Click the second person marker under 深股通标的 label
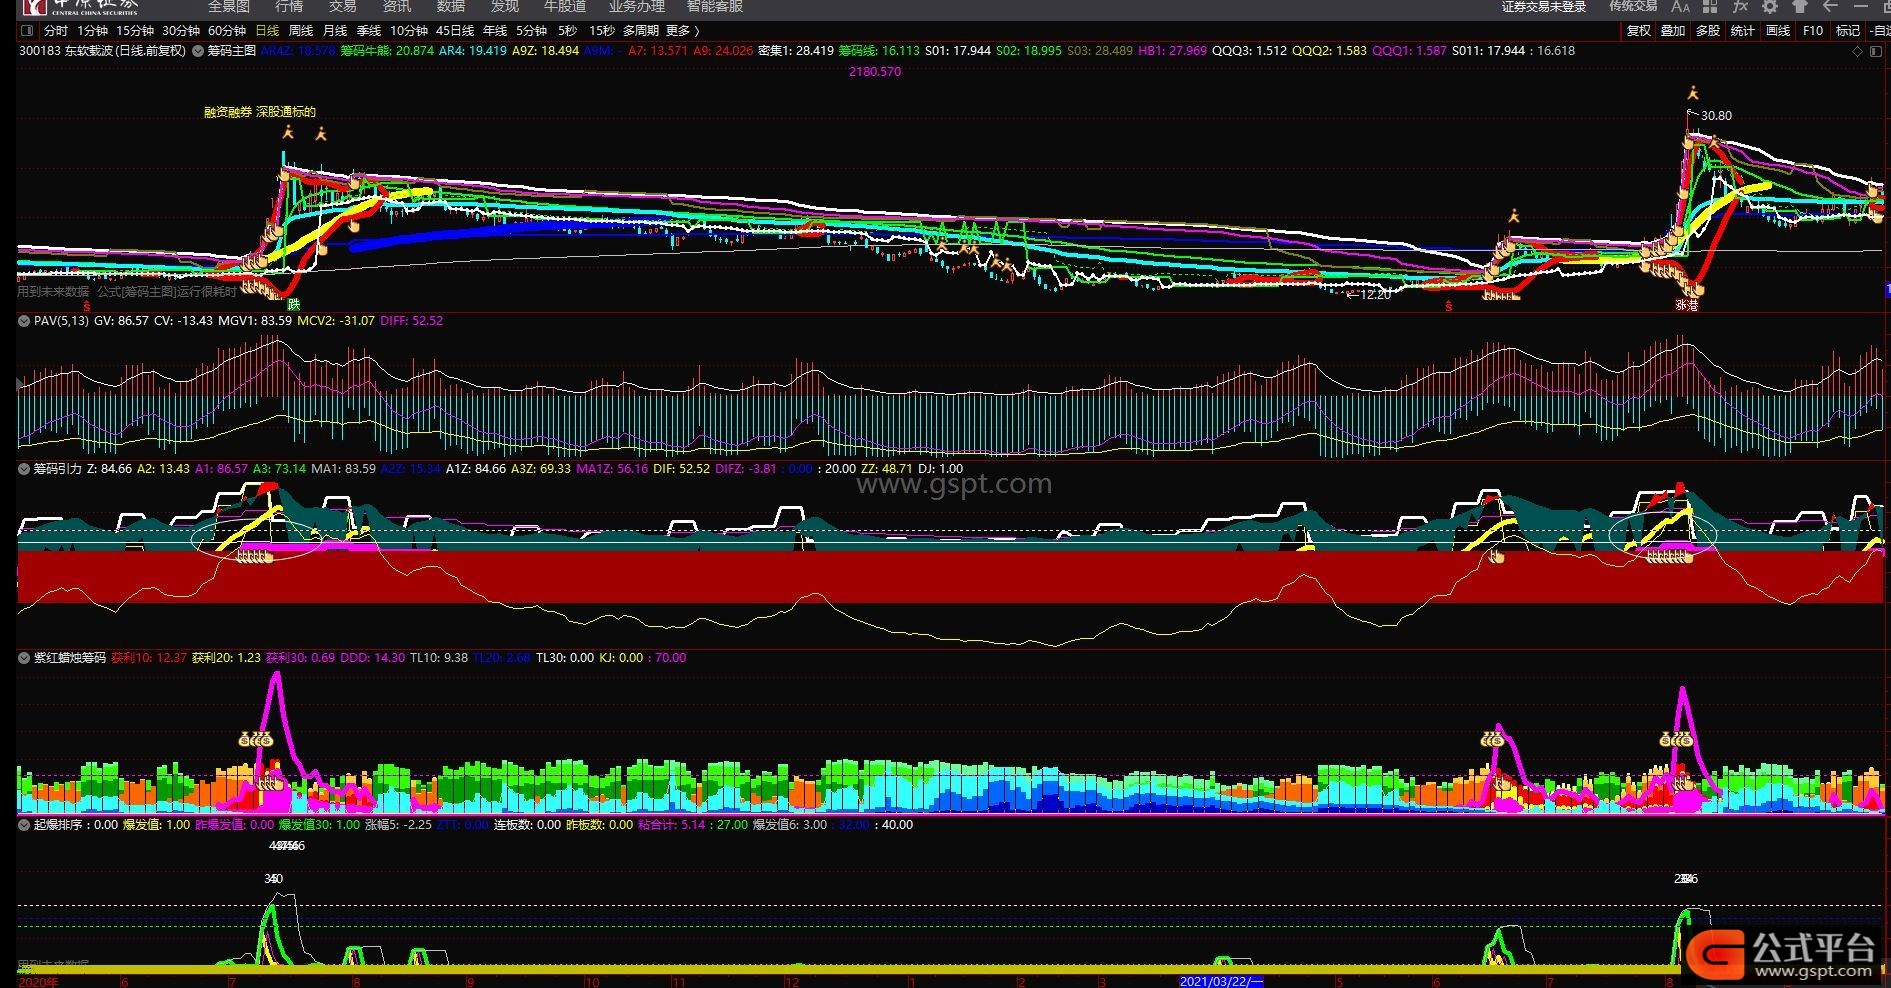 [321, 133]
